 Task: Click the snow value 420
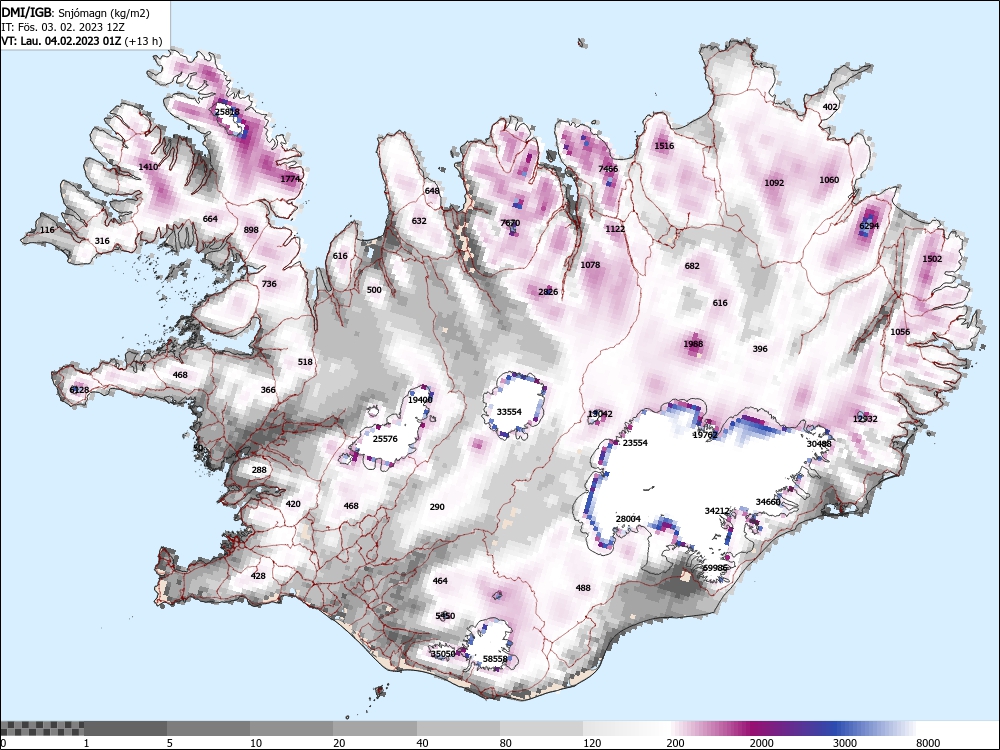coord(293,504)
